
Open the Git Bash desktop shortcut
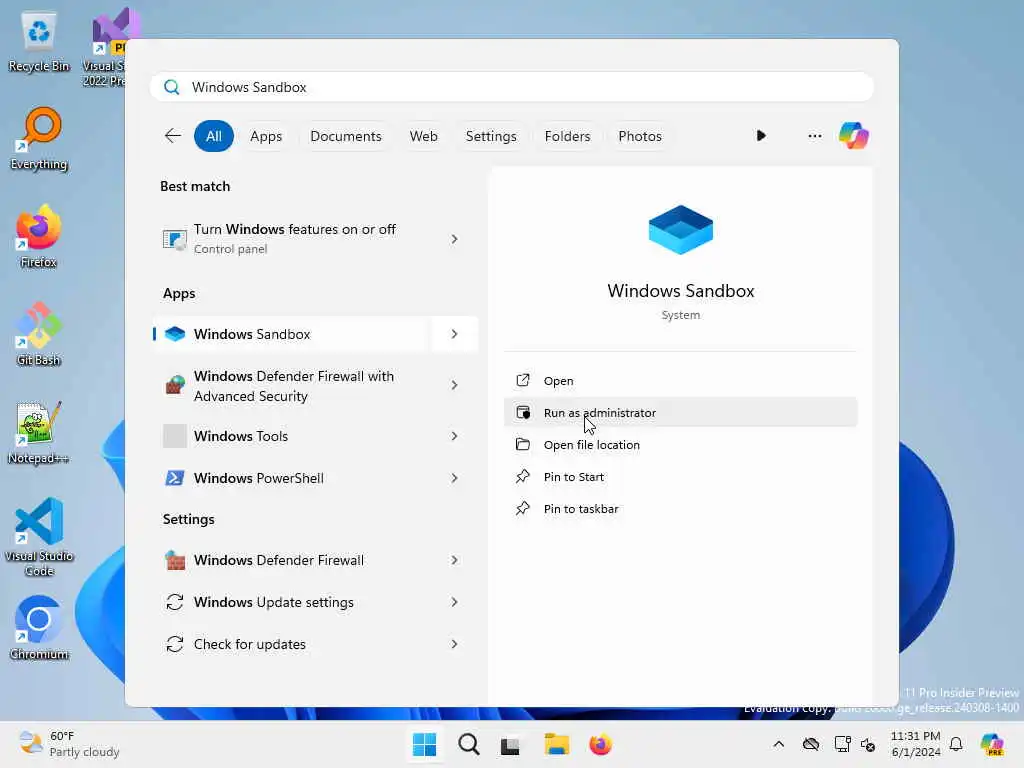tap(39, 334)
